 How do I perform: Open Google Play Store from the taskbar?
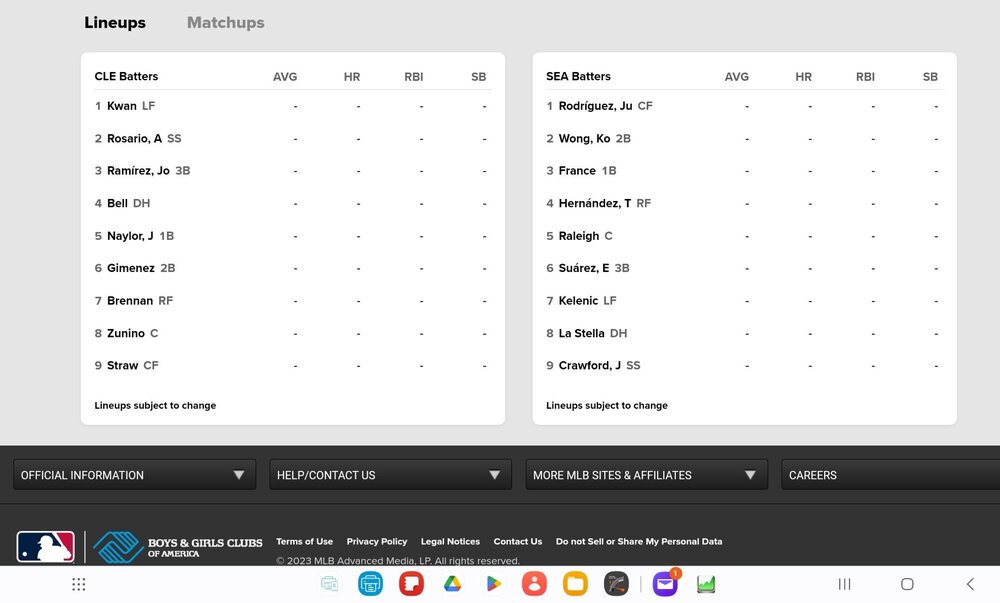(x=493, y=584)
